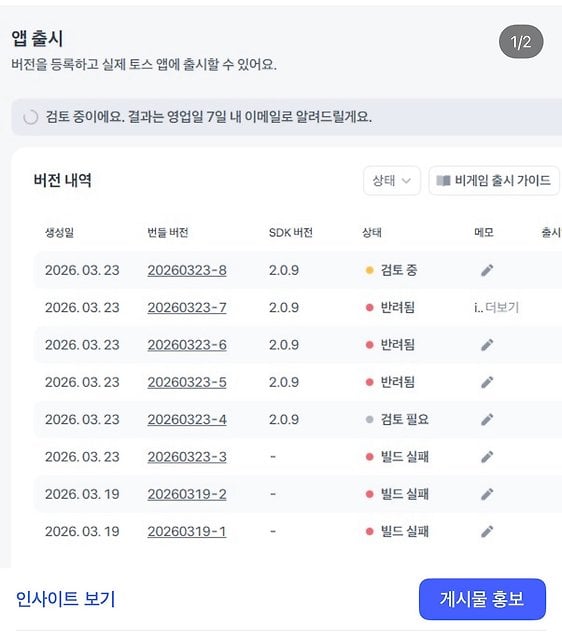Expand 더보기 memo for version 20260323-7

tap(502, 307)
